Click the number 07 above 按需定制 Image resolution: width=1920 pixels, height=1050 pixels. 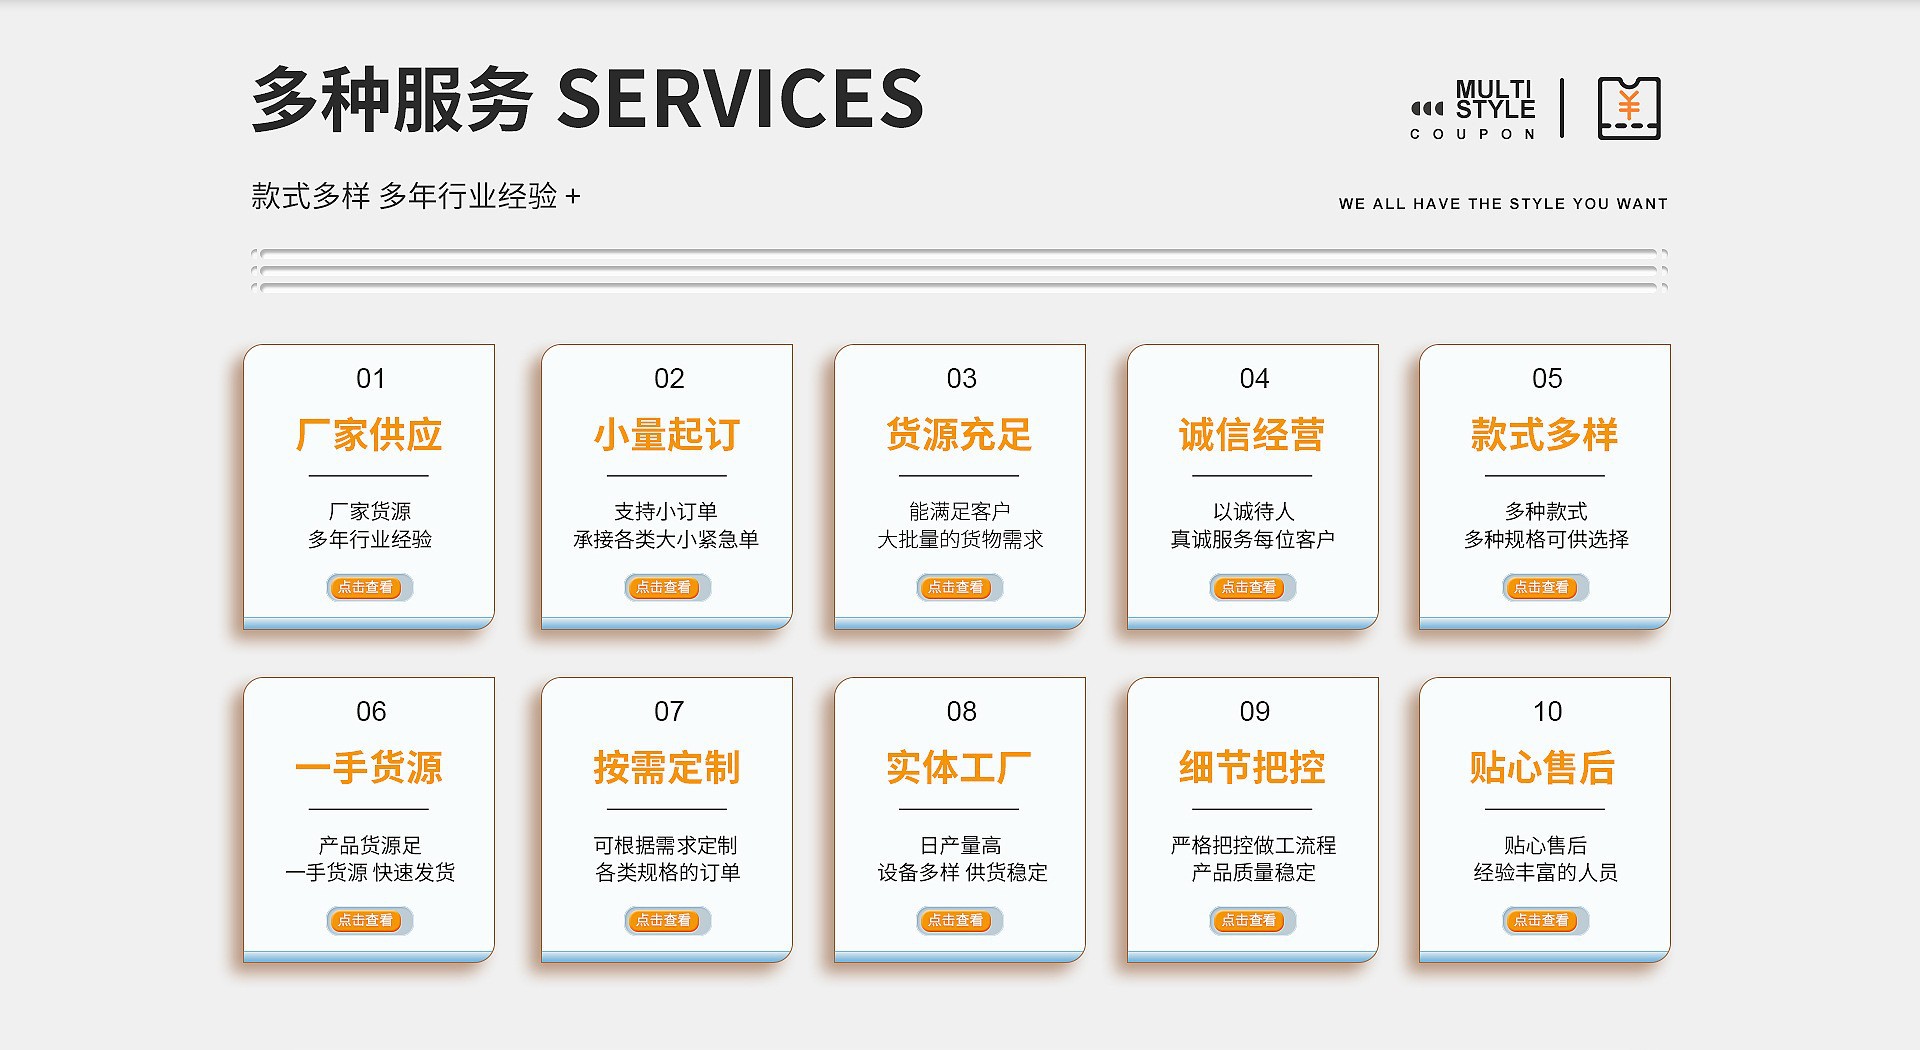tap(669, 712)
